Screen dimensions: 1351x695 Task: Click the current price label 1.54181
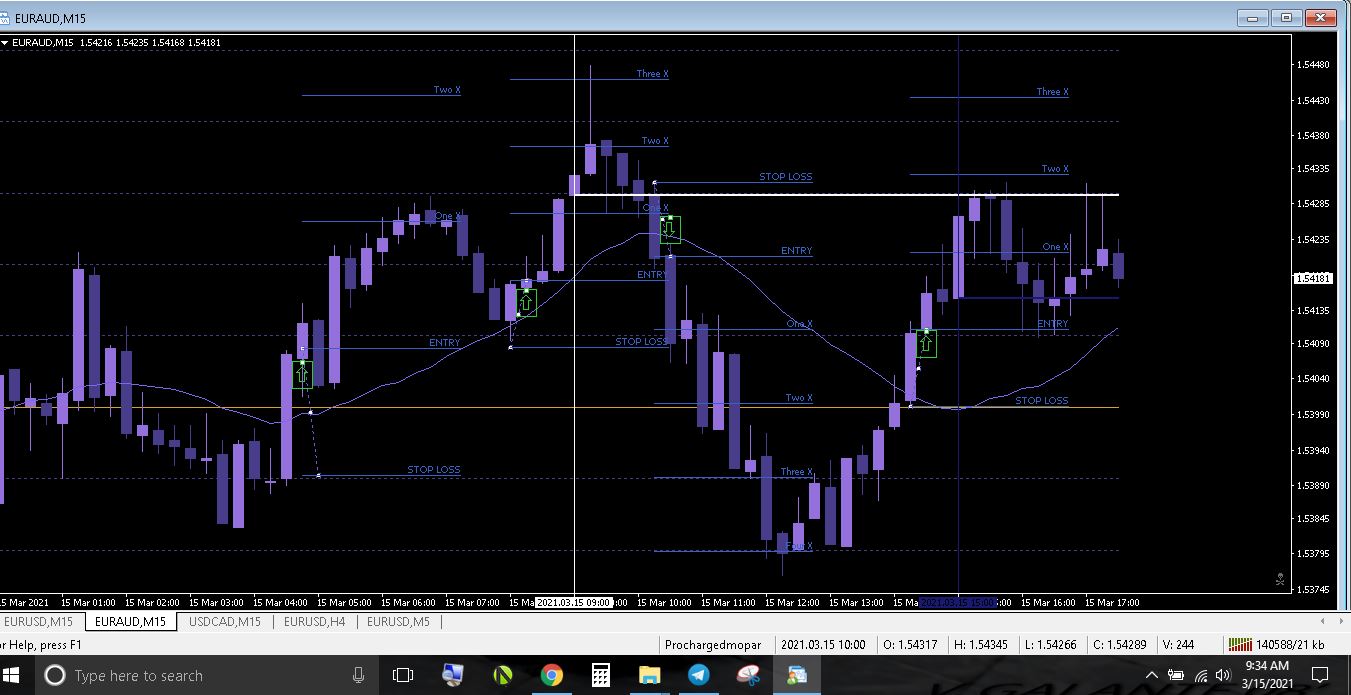pos(1311,278)
